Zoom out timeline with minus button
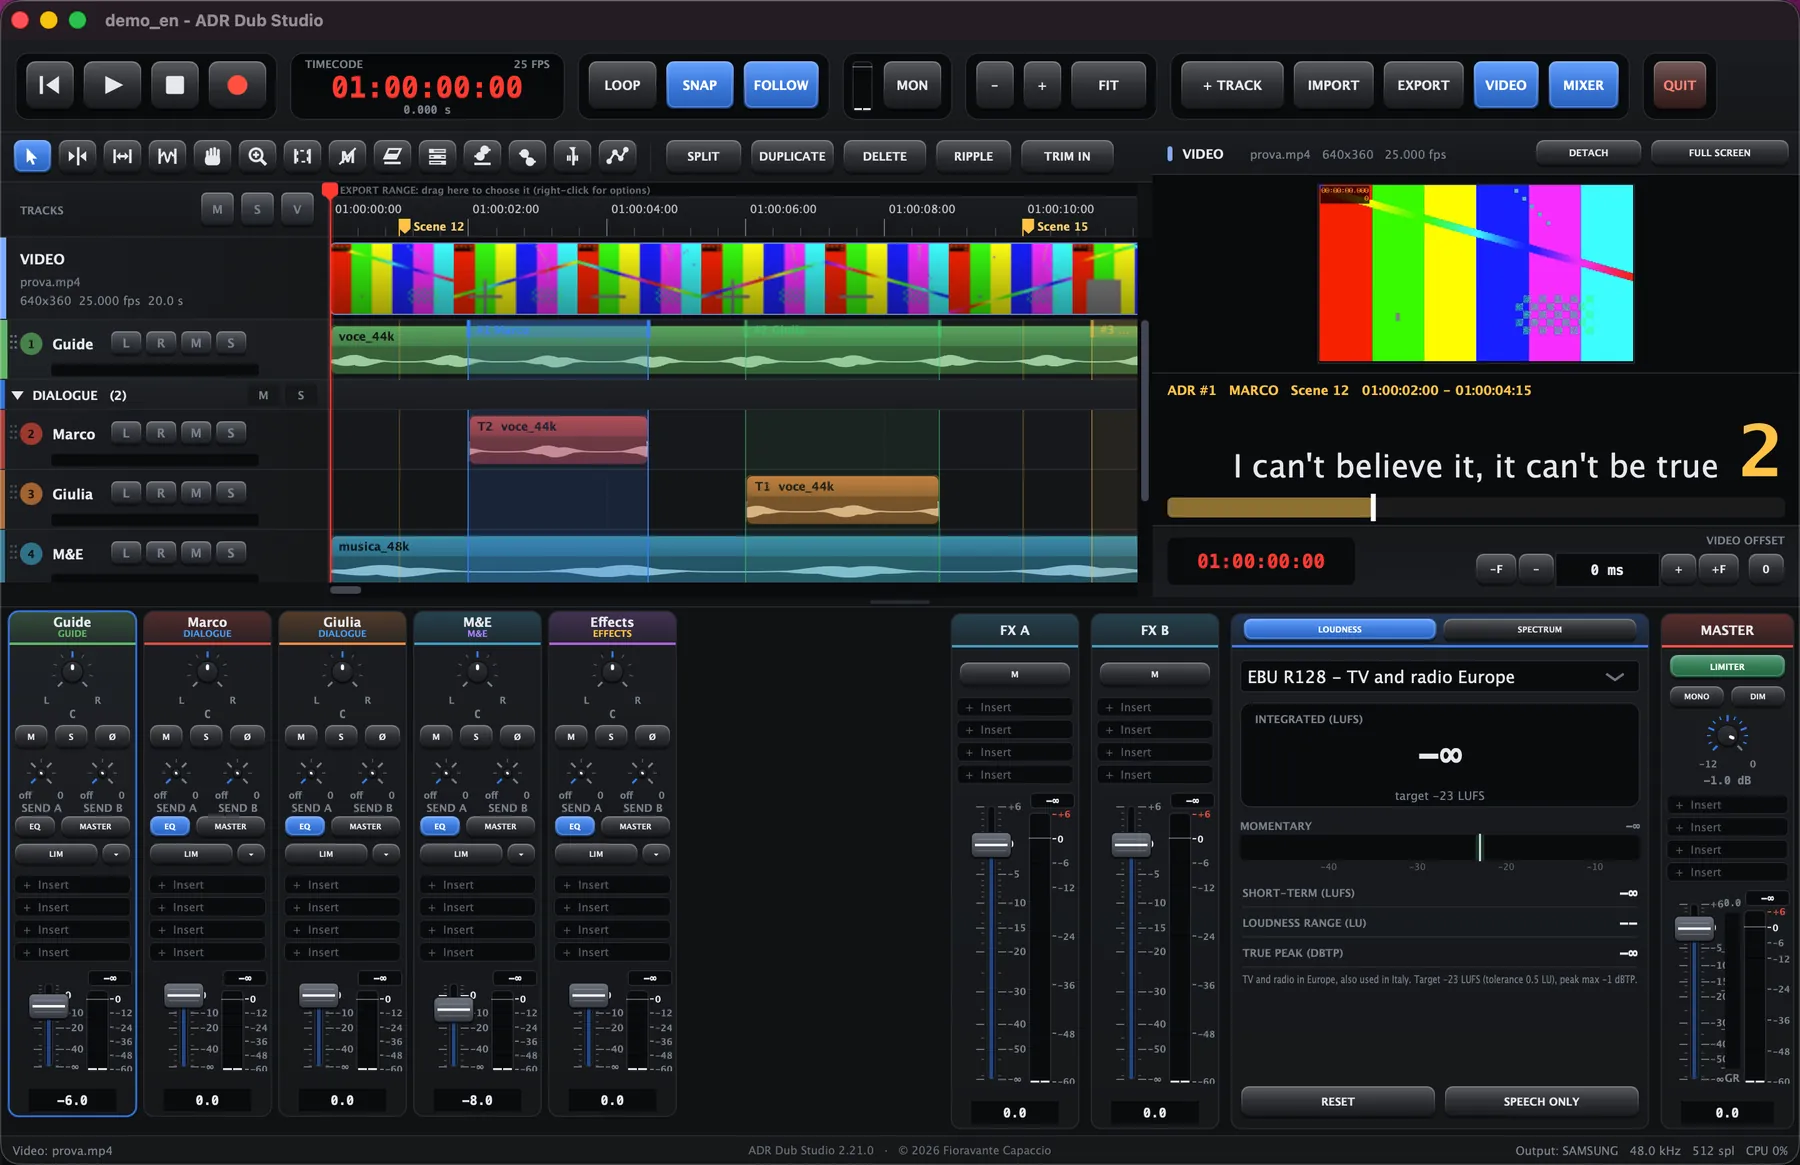 pos(994,85)
